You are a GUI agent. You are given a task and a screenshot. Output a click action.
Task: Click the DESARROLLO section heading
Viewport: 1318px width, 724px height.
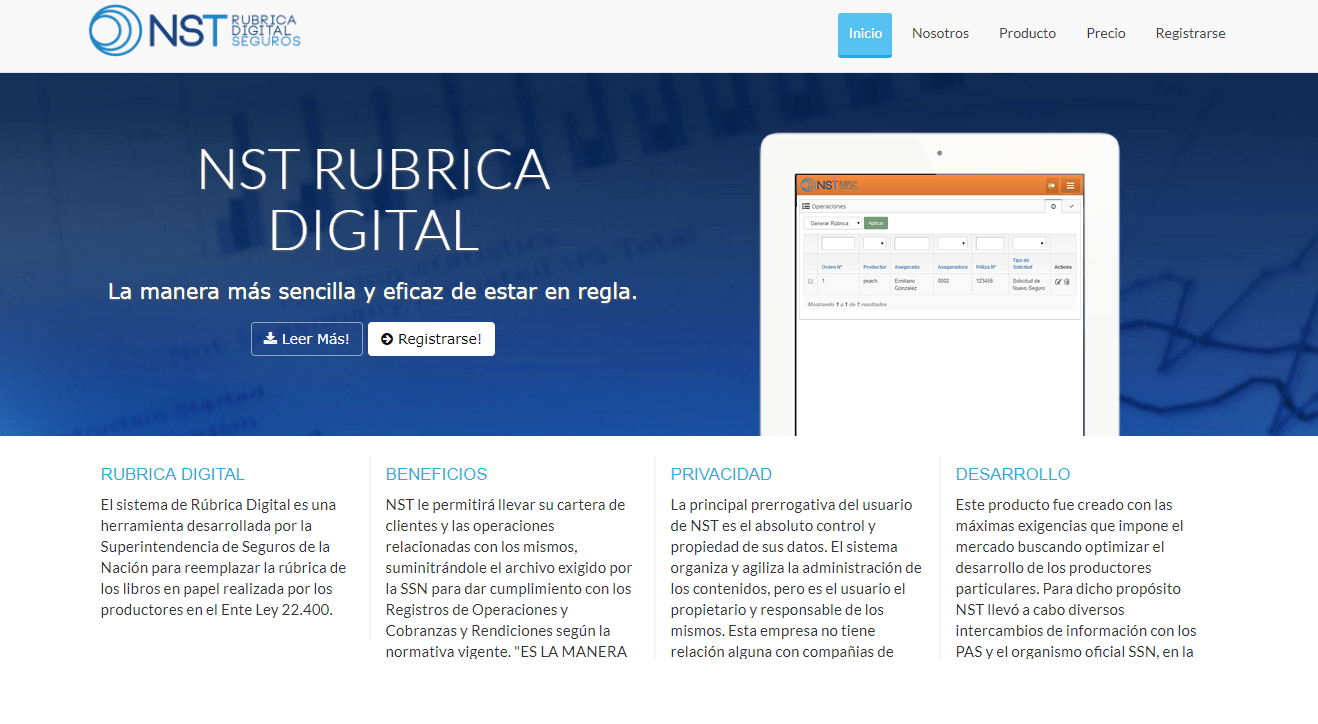[1013, 474]
